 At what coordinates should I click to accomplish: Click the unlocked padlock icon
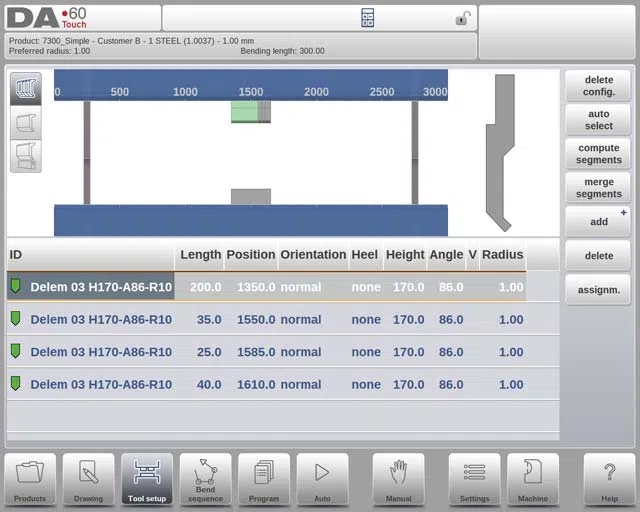coord(463,18)
